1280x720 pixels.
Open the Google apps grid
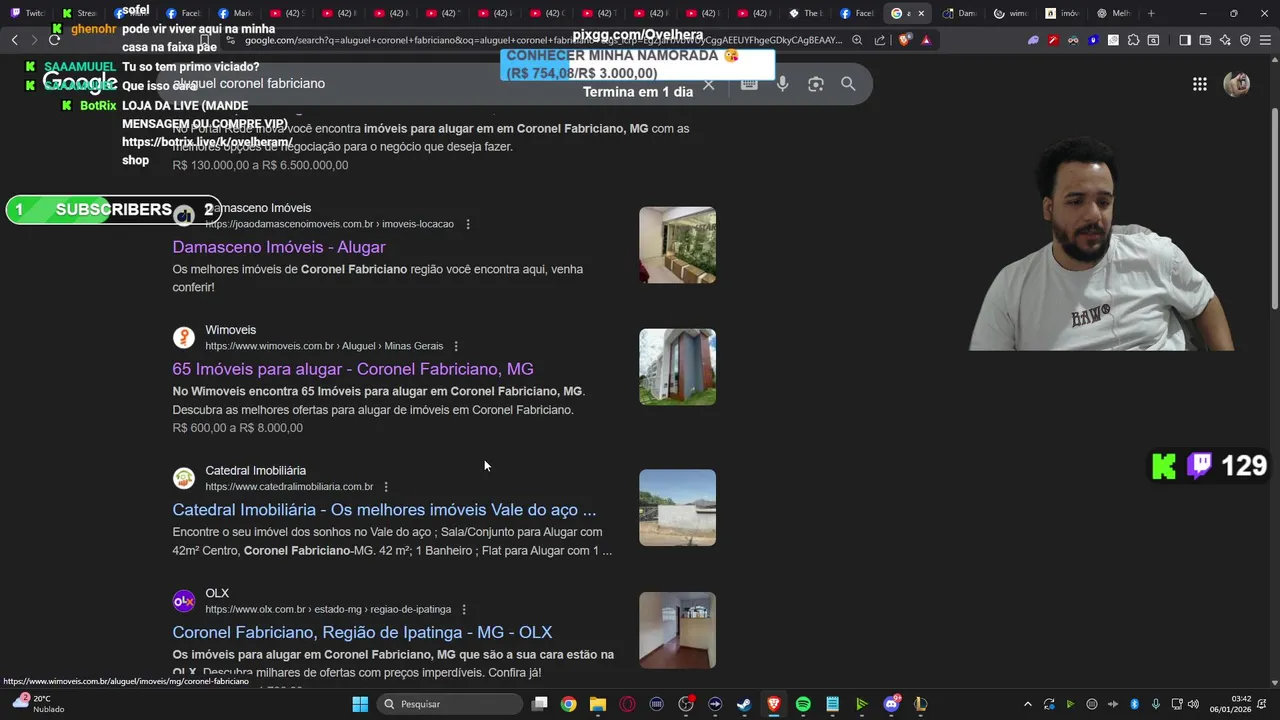[1200, 84]
